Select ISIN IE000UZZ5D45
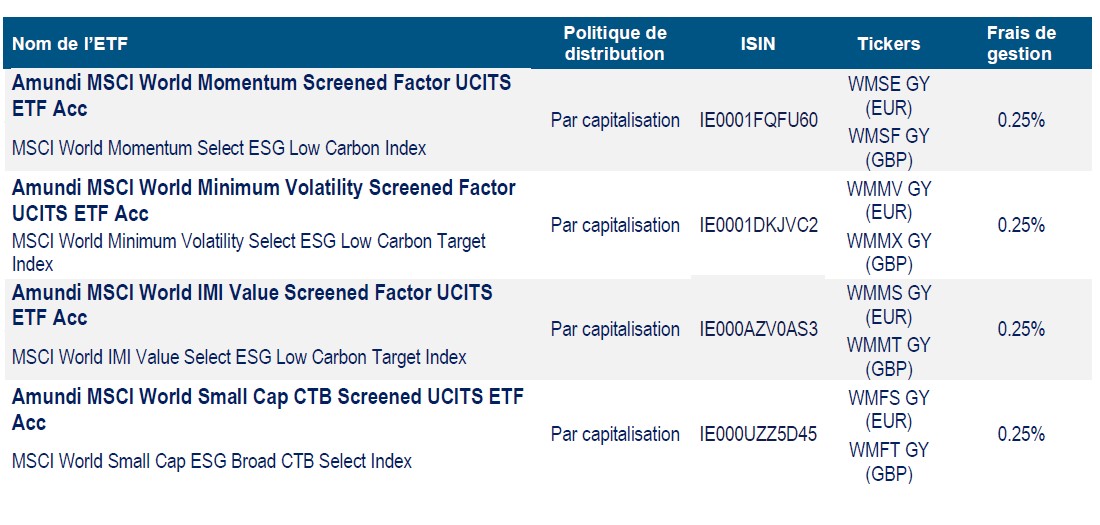The width and height of the screenshot is (1100, 525). coord(759,435)
